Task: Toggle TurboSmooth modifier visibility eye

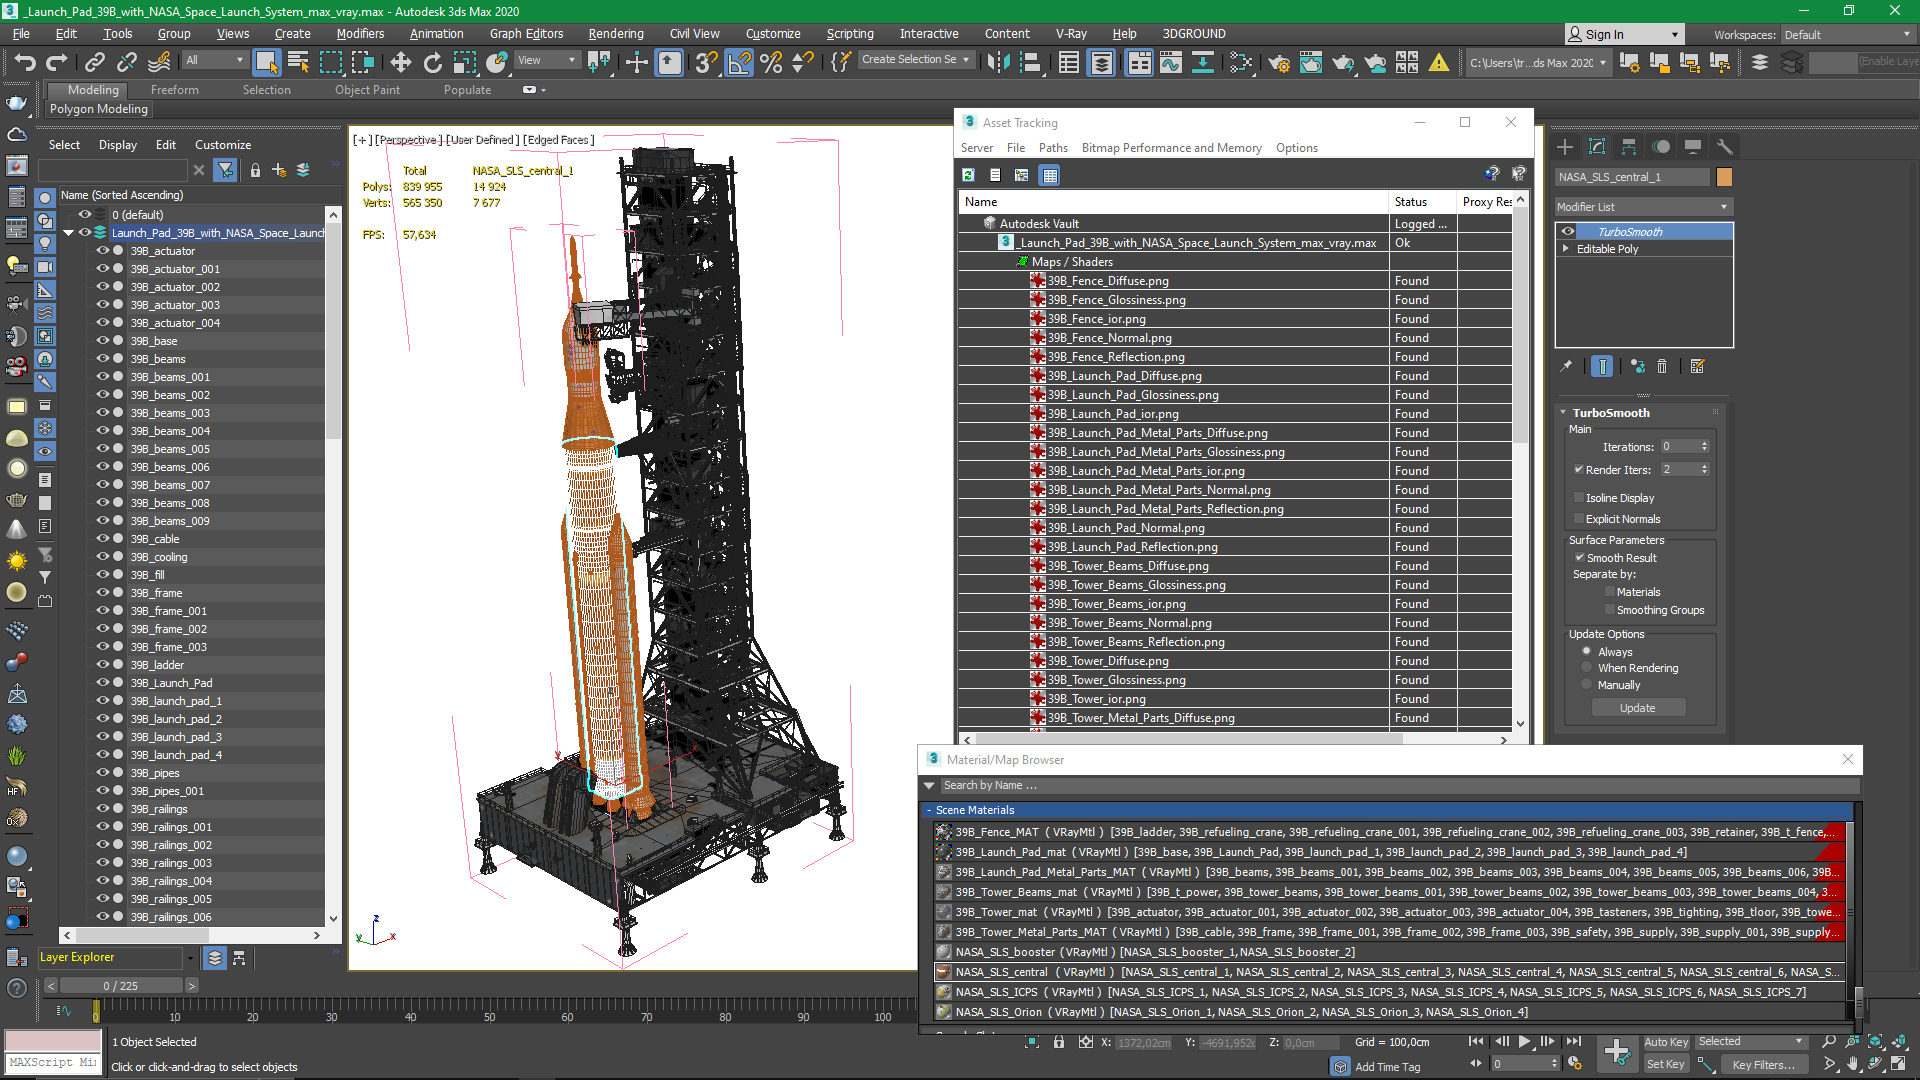Action: (1567, 231)
